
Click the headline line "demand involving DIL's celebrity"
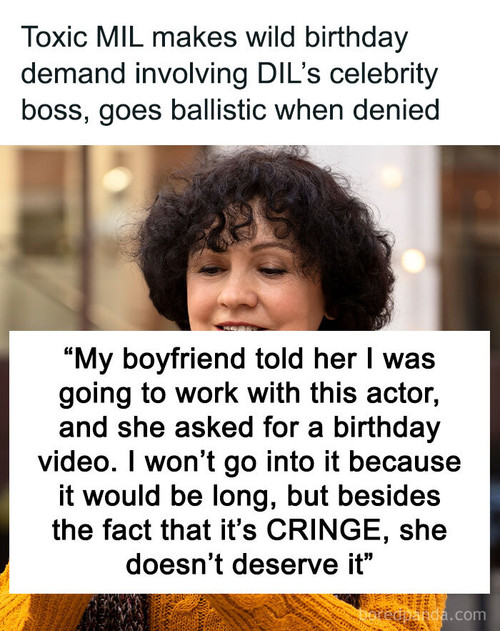tap(229, 75)
